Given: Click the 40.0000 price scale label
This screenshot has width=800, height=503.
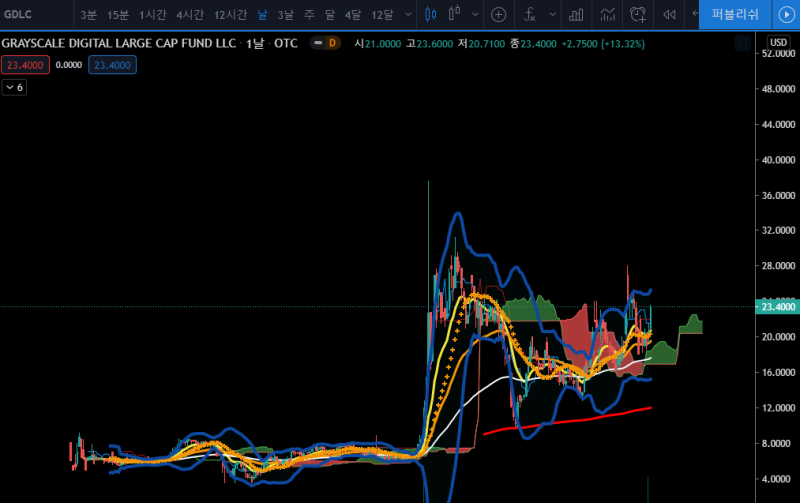Looking at the screenshot, I should 779,160.
